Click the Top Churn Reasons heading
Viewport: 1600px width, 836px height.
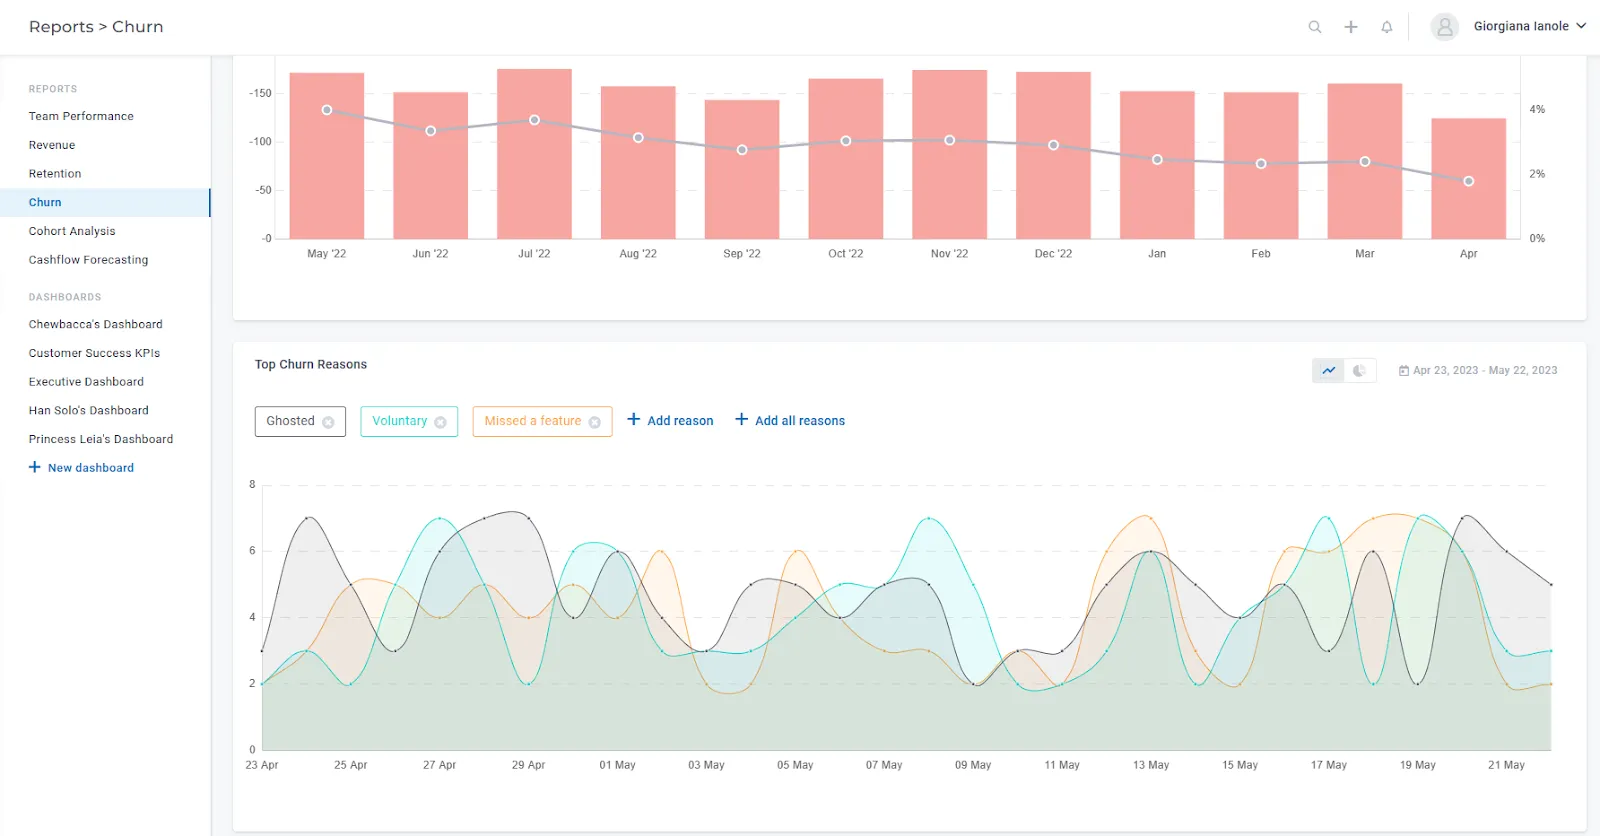(x=310, y=365)
